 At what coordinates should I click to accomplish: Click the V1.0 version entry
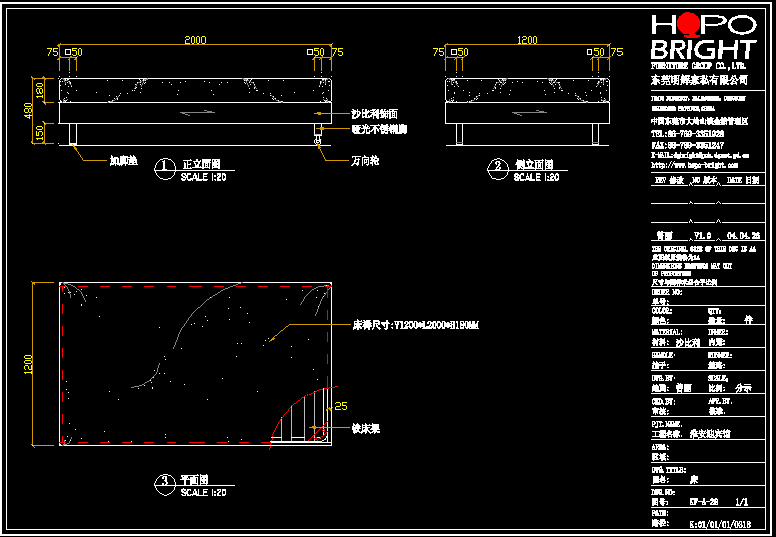coord(702,236)
